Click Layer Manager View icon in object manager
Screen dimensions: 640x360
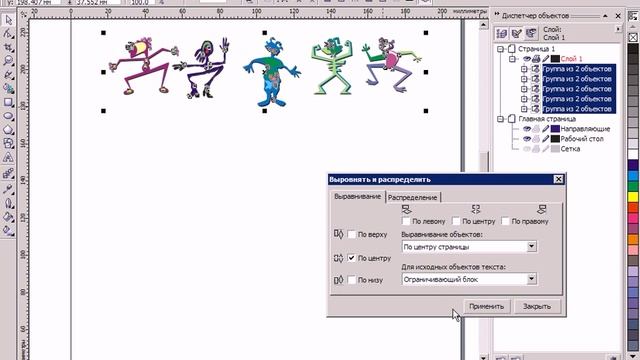click(x=531, y=33)
